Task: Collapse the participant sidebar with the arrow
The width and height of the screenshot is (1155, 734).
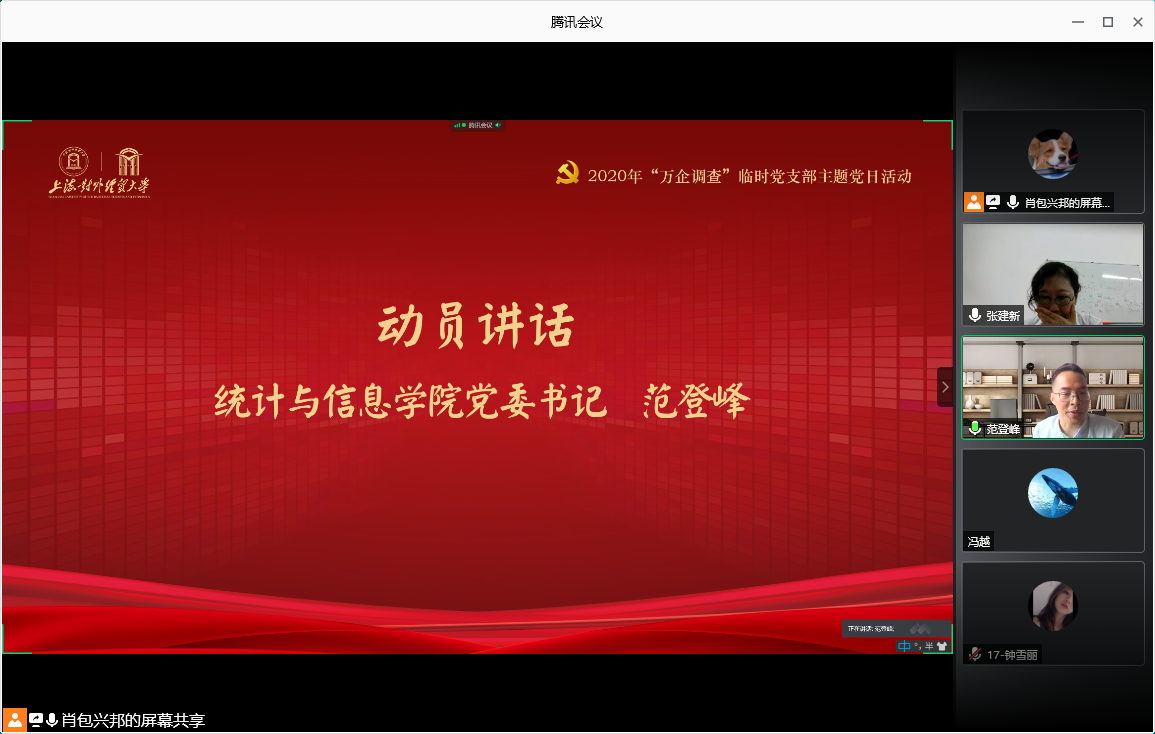Action: point(945,387)
